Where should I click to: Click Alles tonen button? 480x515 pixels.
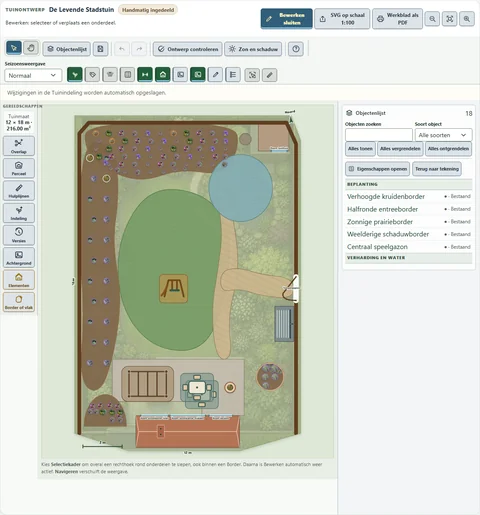360,149
